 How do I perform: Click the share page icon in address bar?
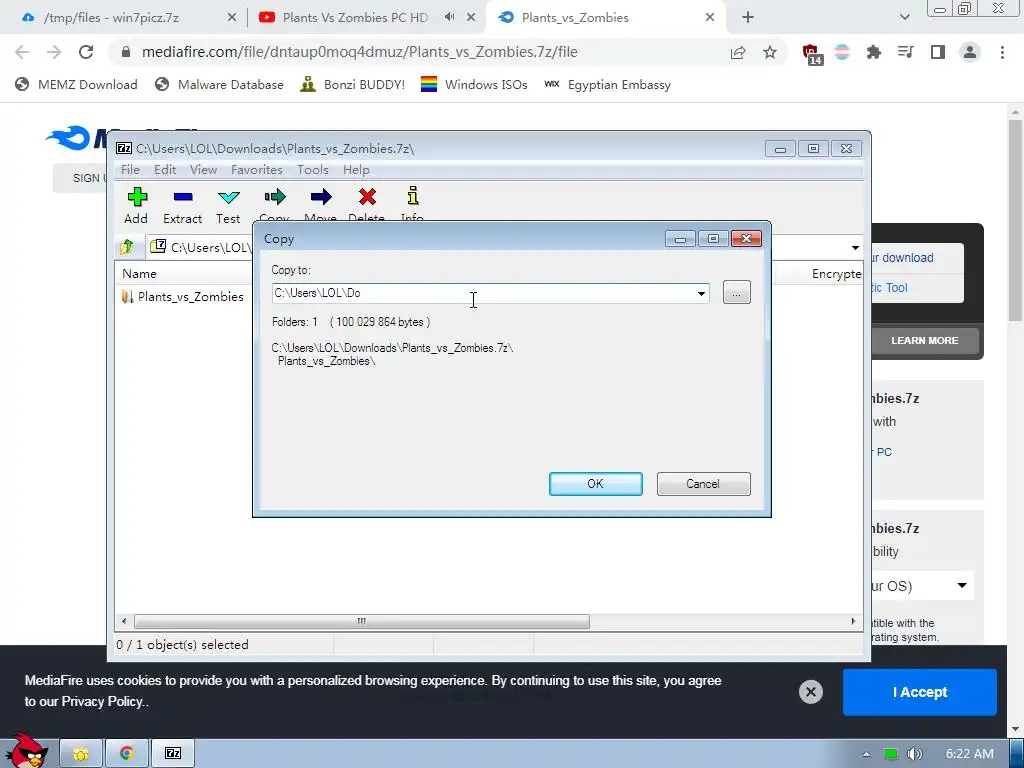(738, 52)
